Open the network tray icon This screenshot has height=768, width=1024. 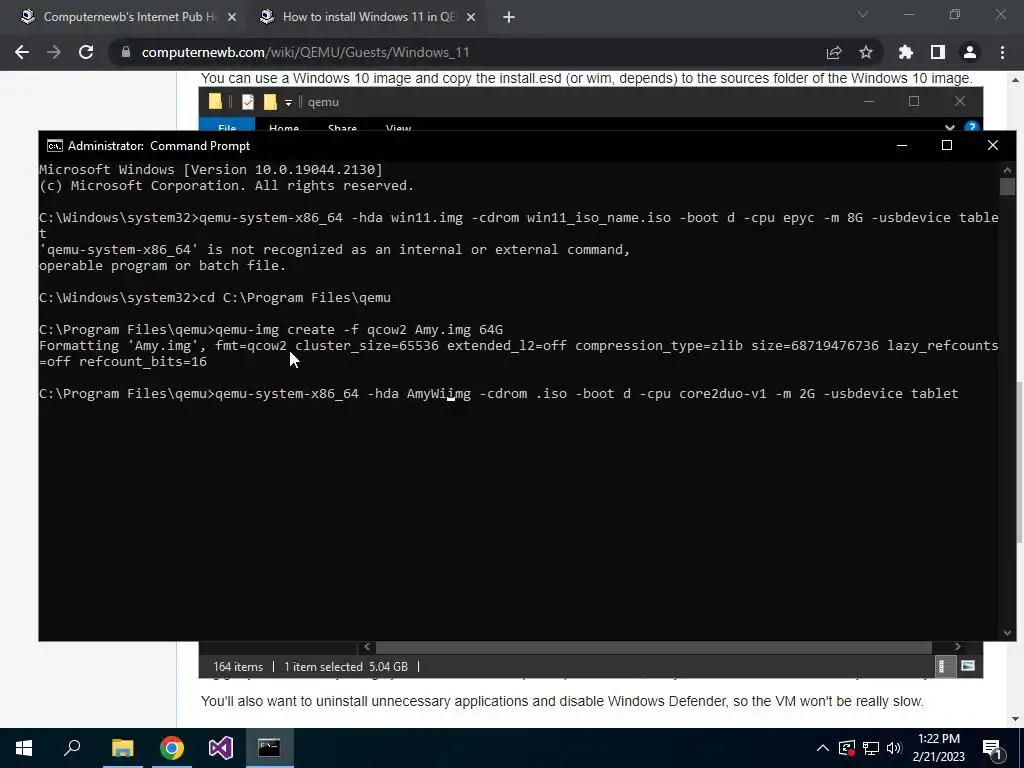pyautogui.click(x=871, y=748)
